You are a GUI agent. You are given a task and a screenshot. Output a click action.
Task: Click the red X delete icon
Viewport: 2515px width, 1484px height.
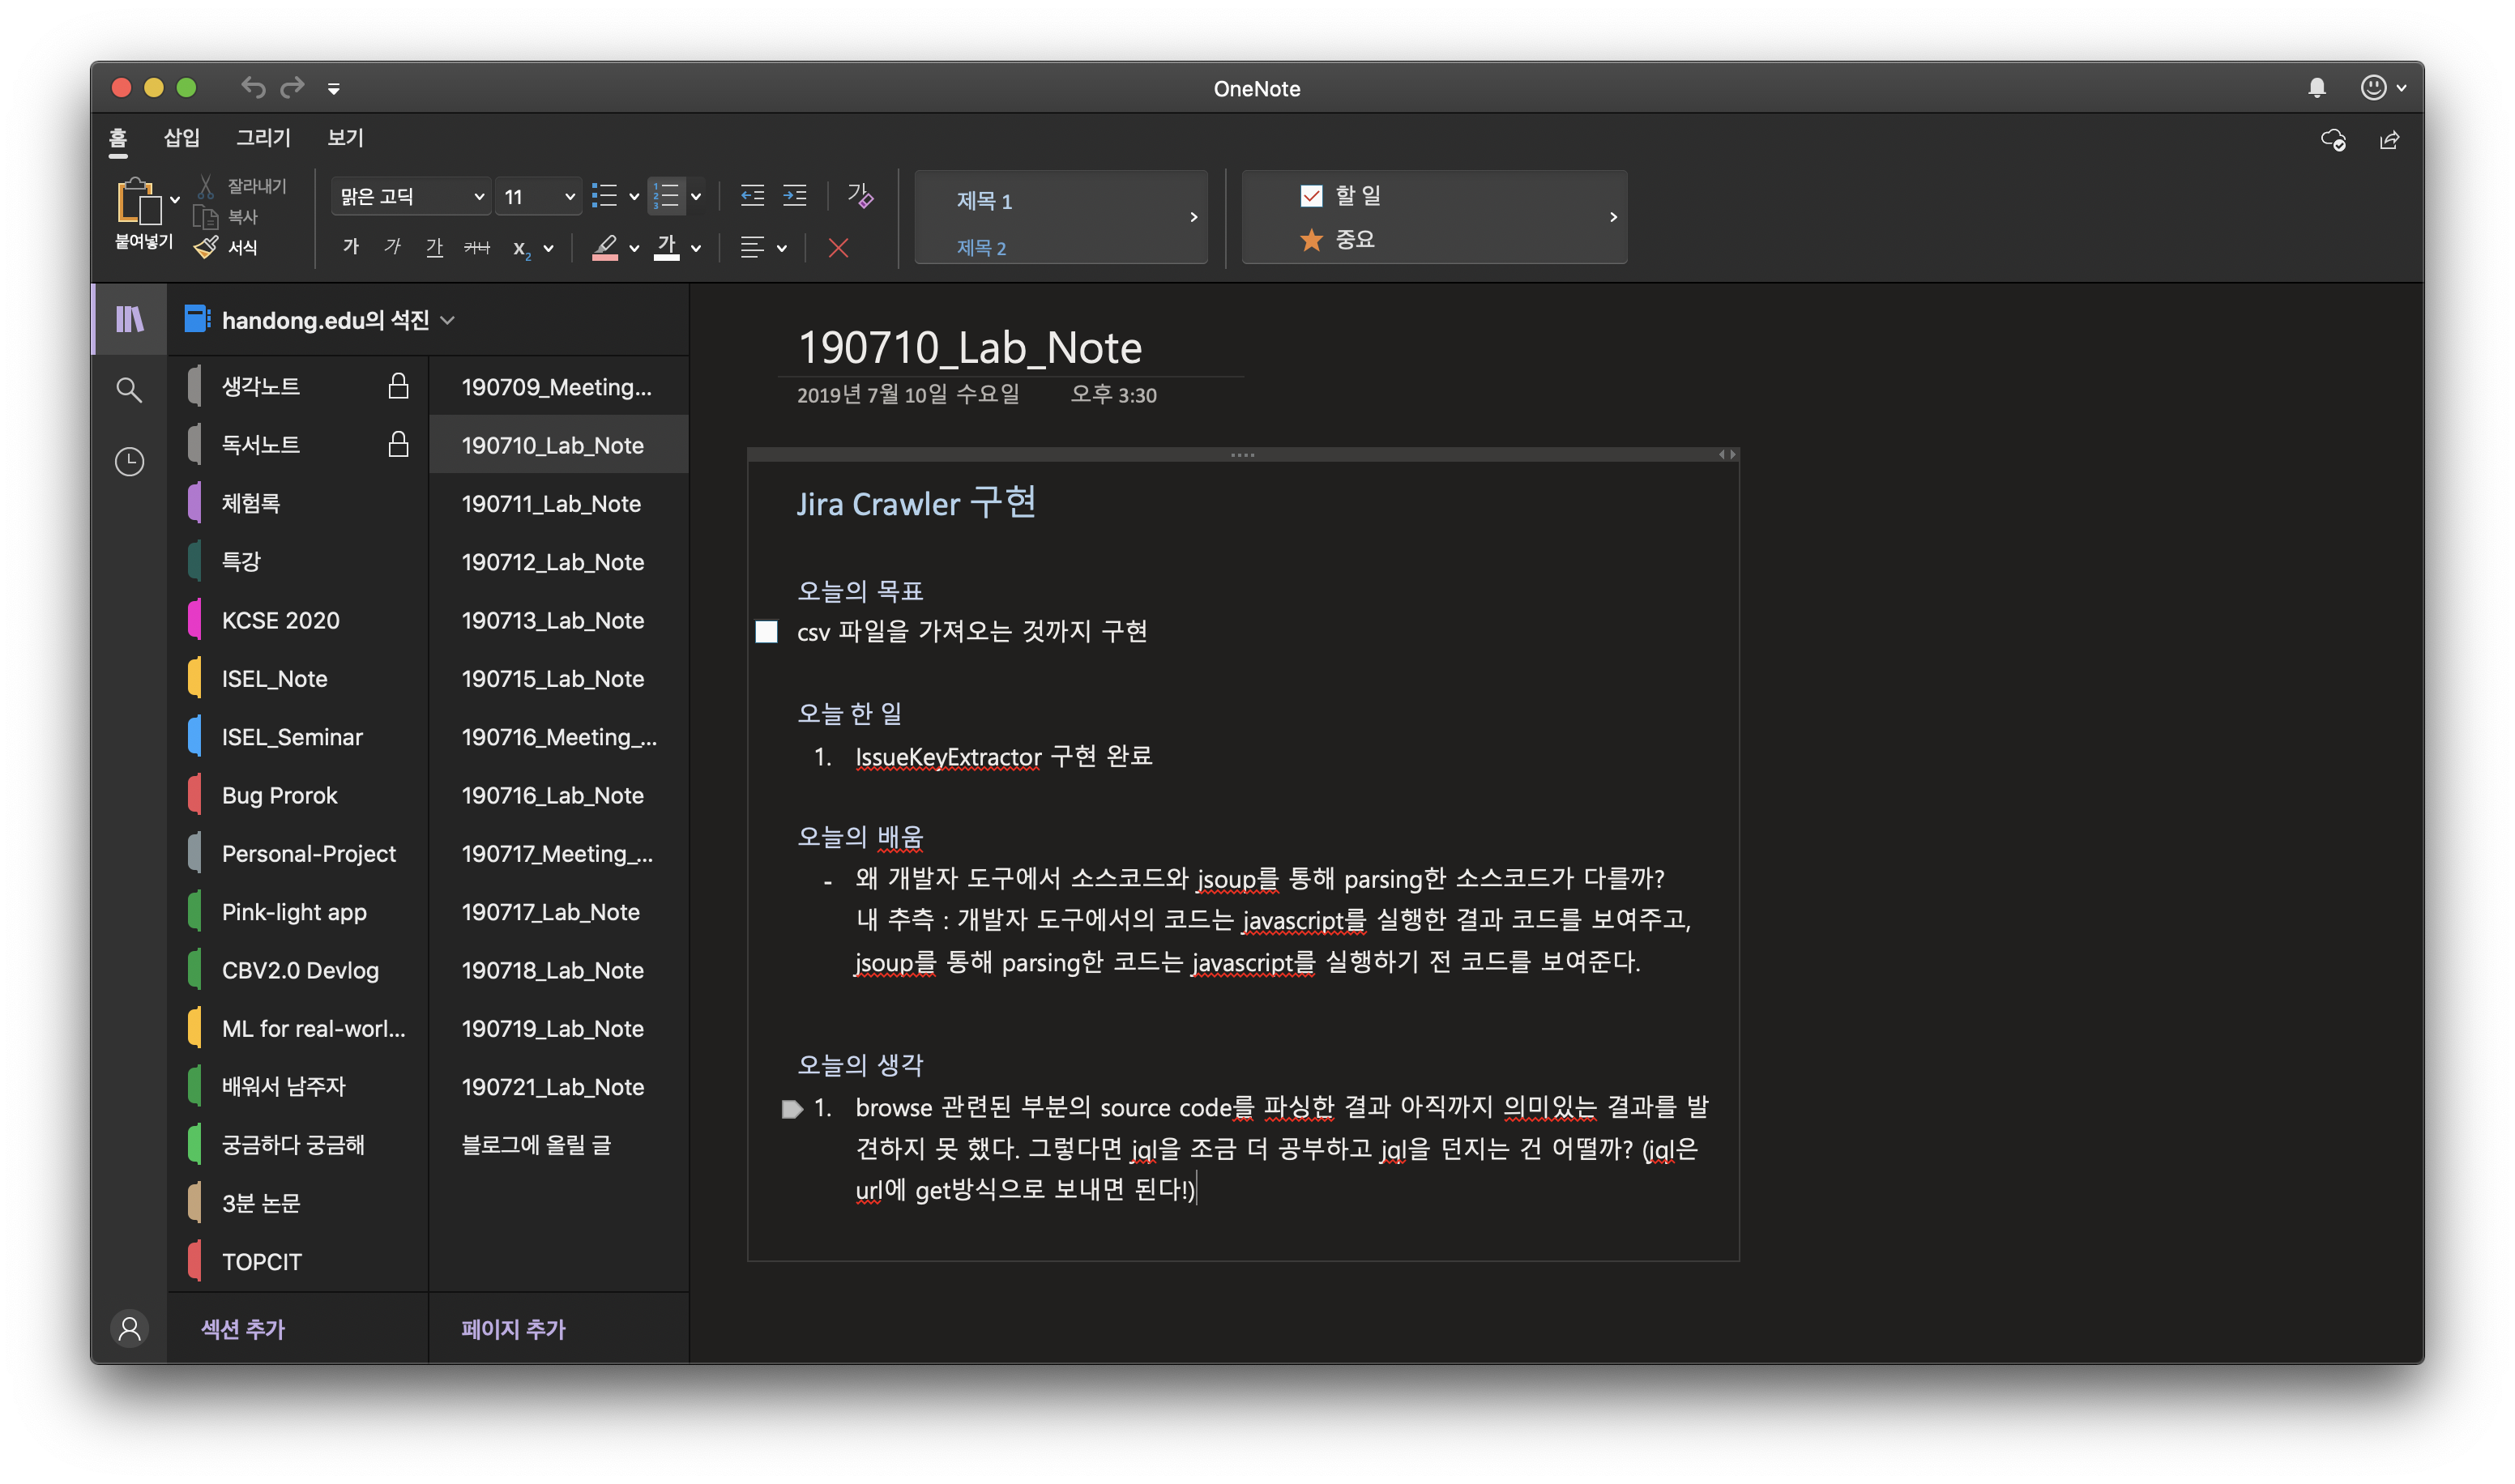tap(838, 248)
